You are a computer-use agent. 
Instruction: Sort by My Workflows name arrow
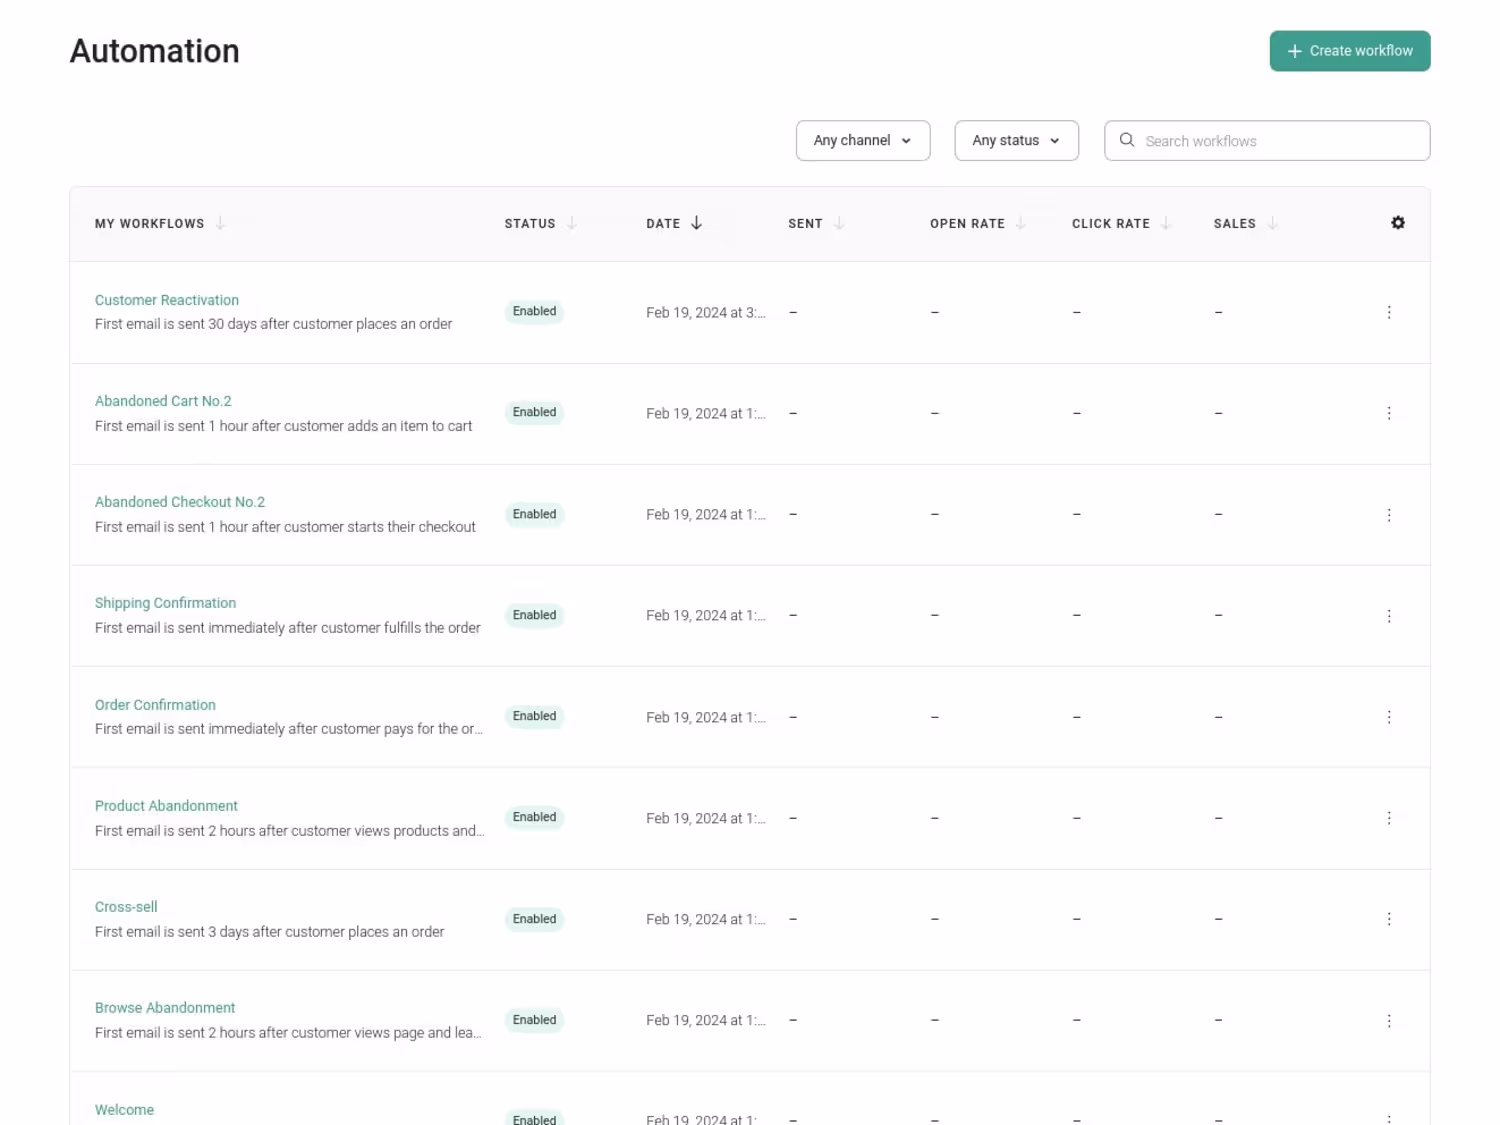[221, 223]
